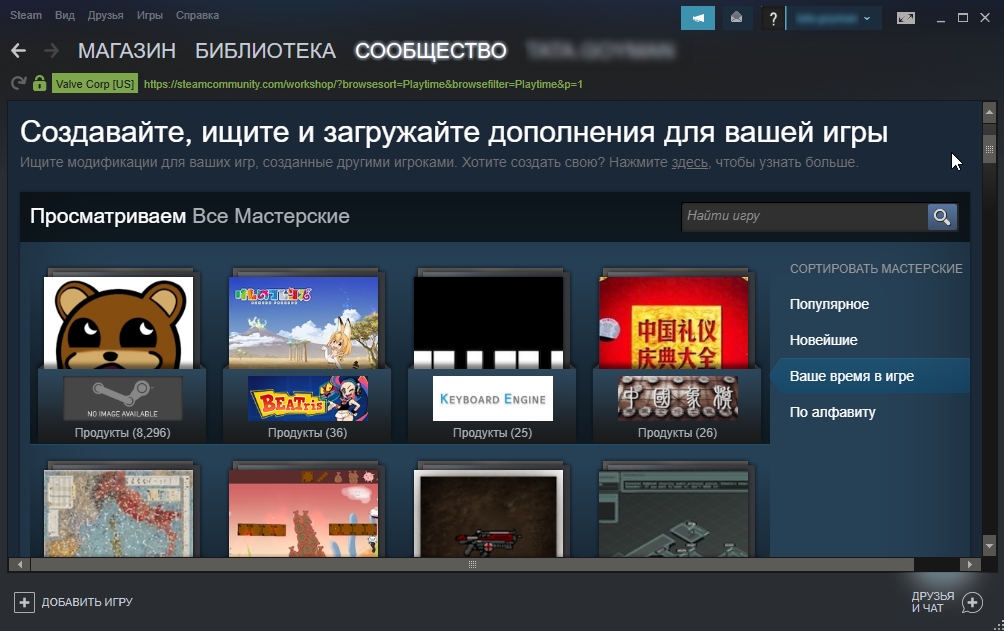Viewport: 1004px width, 631px height.
Task: Click the vertical scrollbar down arrow
Action: (x=989, y=546)
